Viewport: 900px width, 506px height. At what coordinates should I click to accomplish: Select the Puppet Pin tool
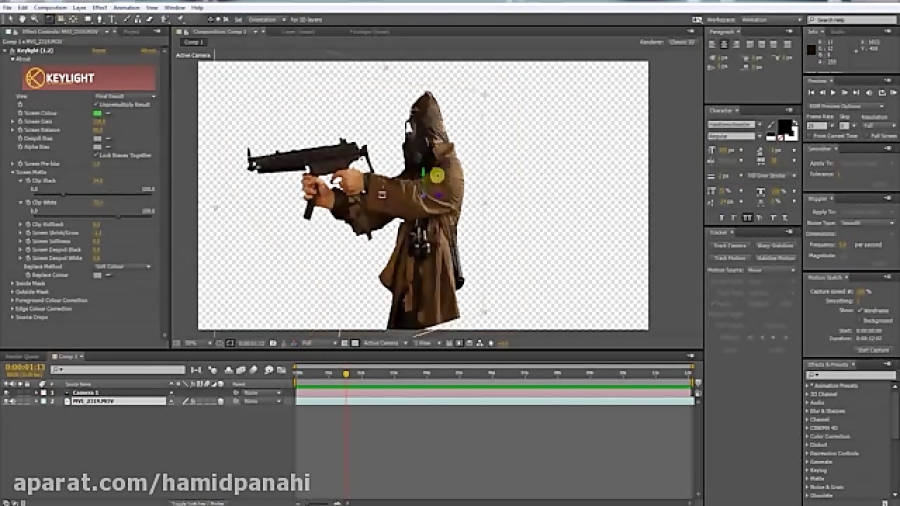pos(180,20)
